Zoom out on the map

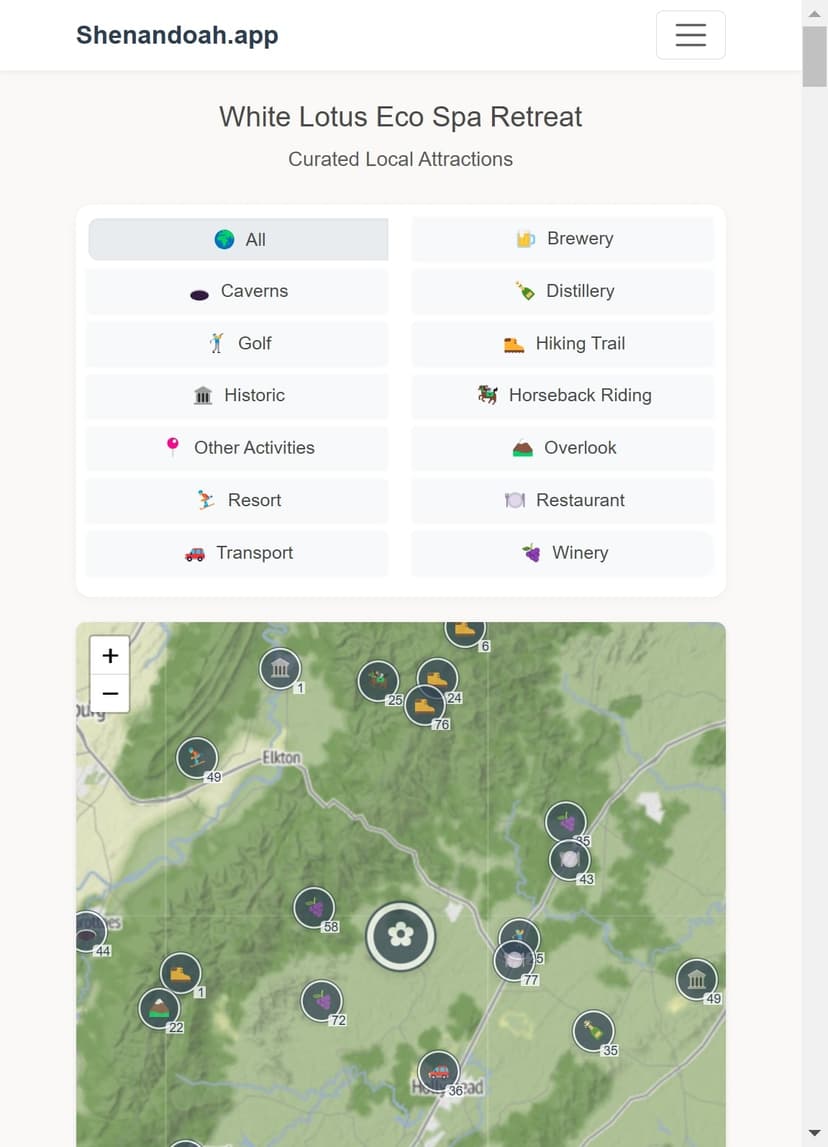110,693
